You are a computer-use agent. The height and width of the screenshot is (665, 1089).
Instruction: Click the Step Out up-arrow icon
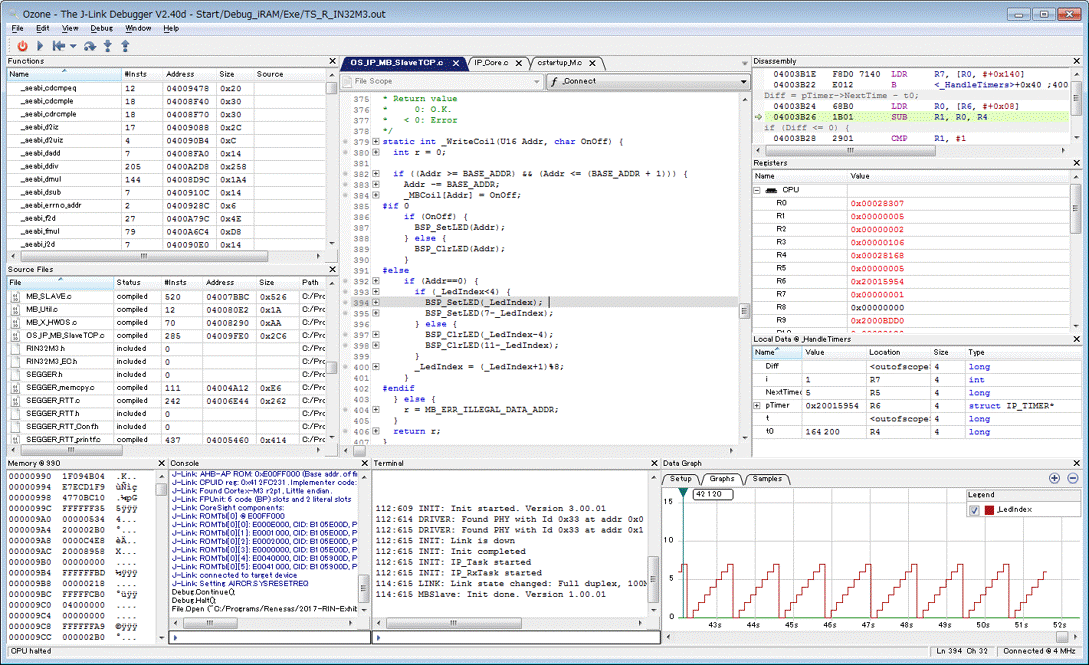127,45
